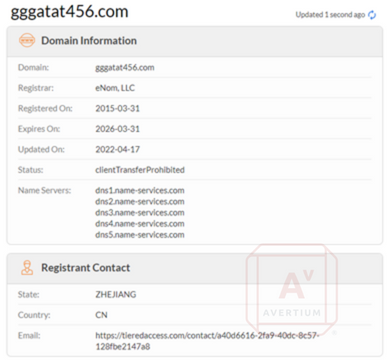Click the State: label
This screenshot has width=388, height=360.
[x=28, y=295]
